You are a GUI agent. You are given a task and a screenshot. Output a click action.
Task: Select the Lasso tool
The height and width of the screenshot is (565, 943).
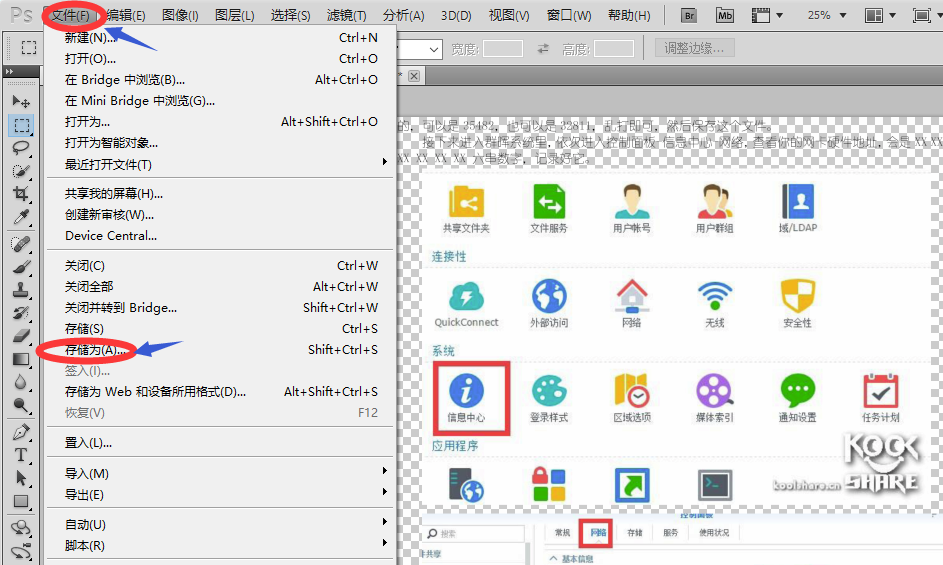point(20,147)
